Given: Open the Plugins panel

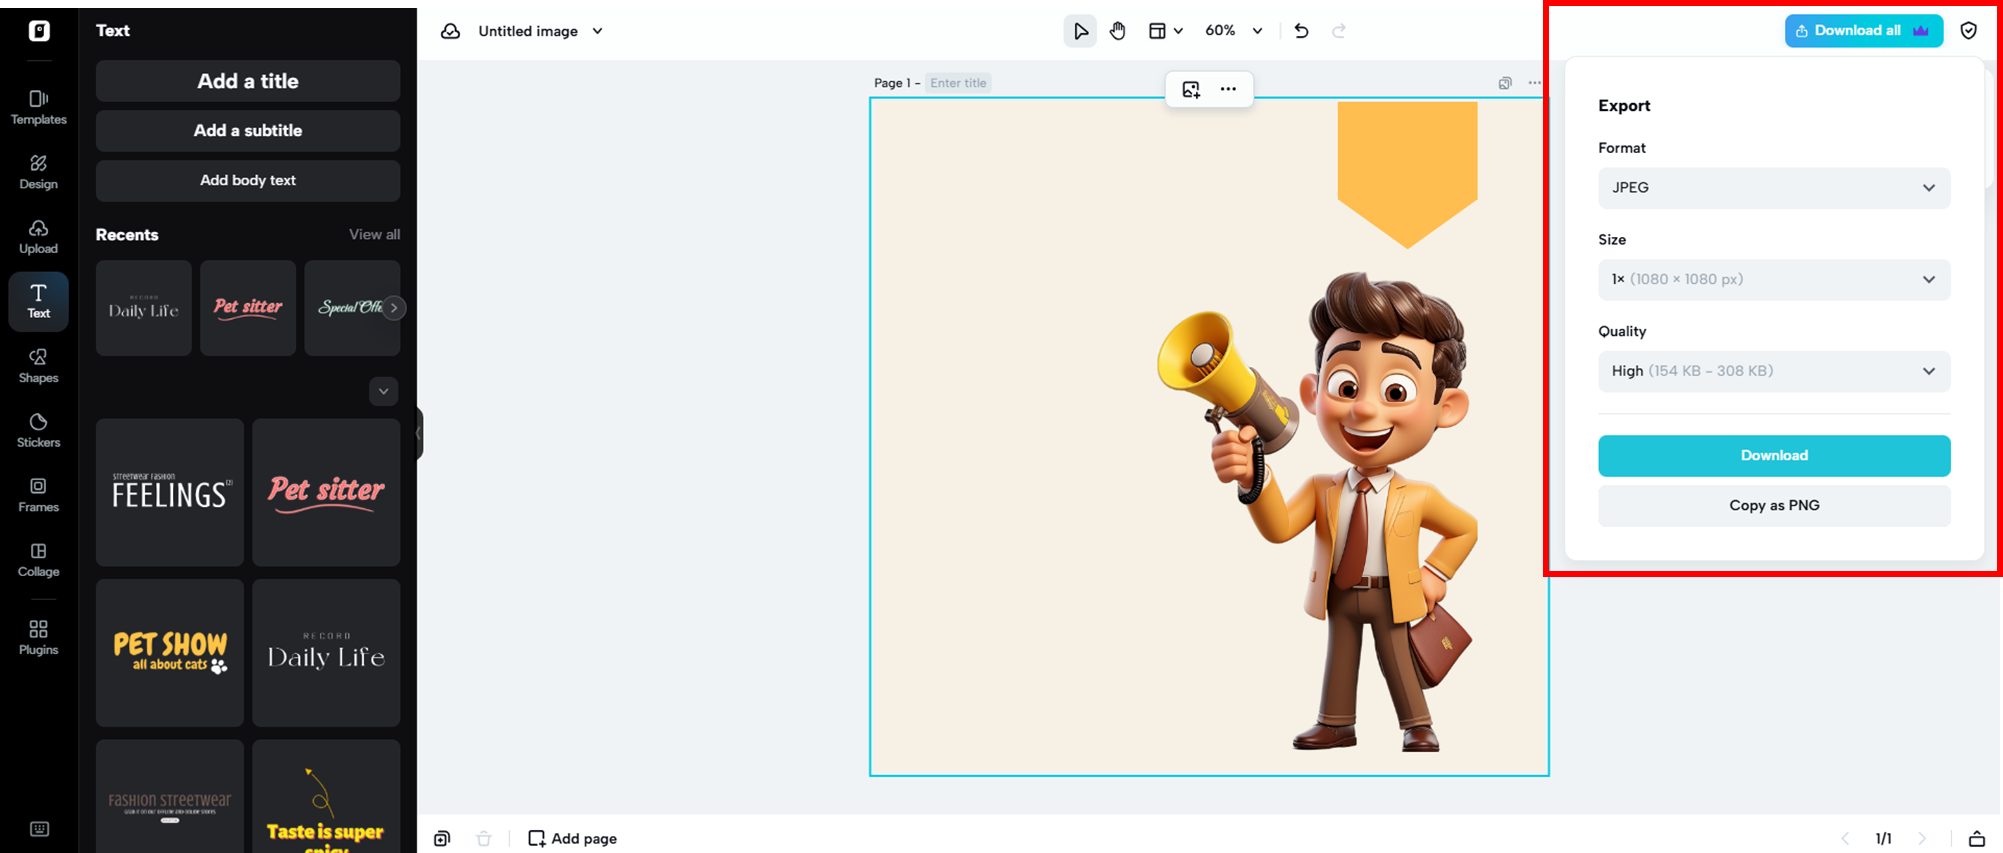Looking at the screenshot, I should coord(38,637).
